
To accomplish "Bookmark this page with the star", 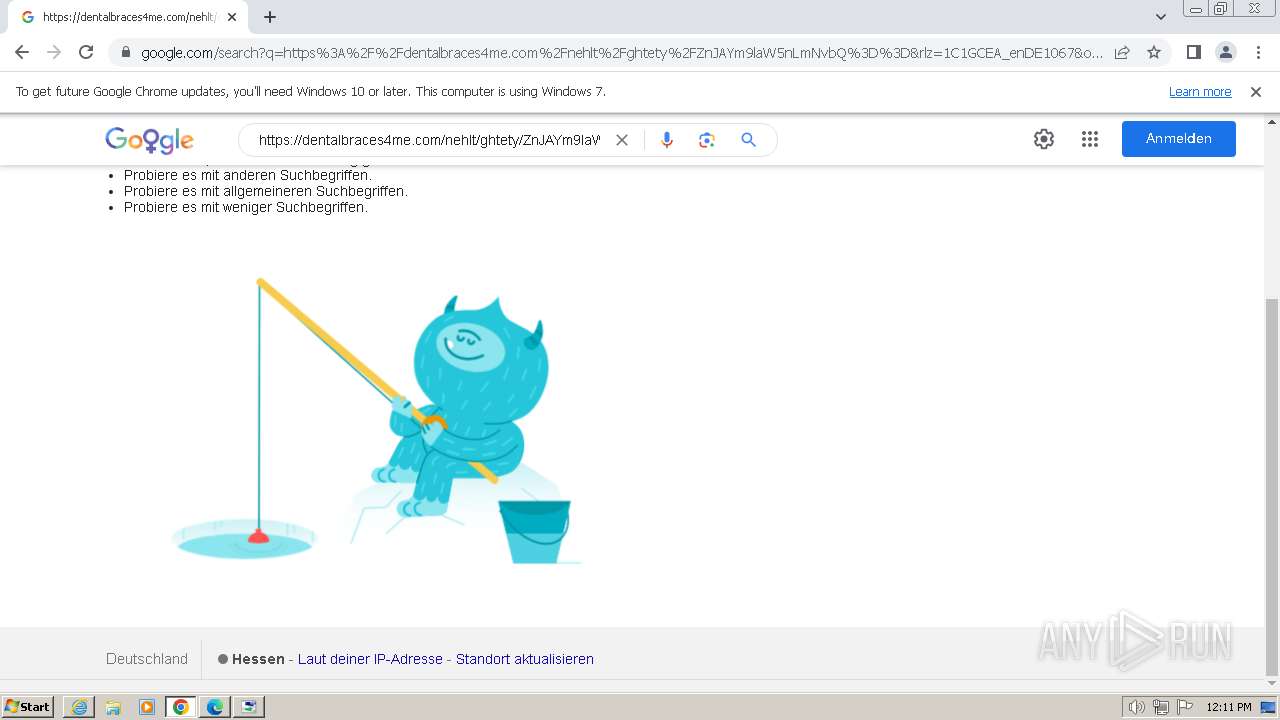I will coord(1154,52).
